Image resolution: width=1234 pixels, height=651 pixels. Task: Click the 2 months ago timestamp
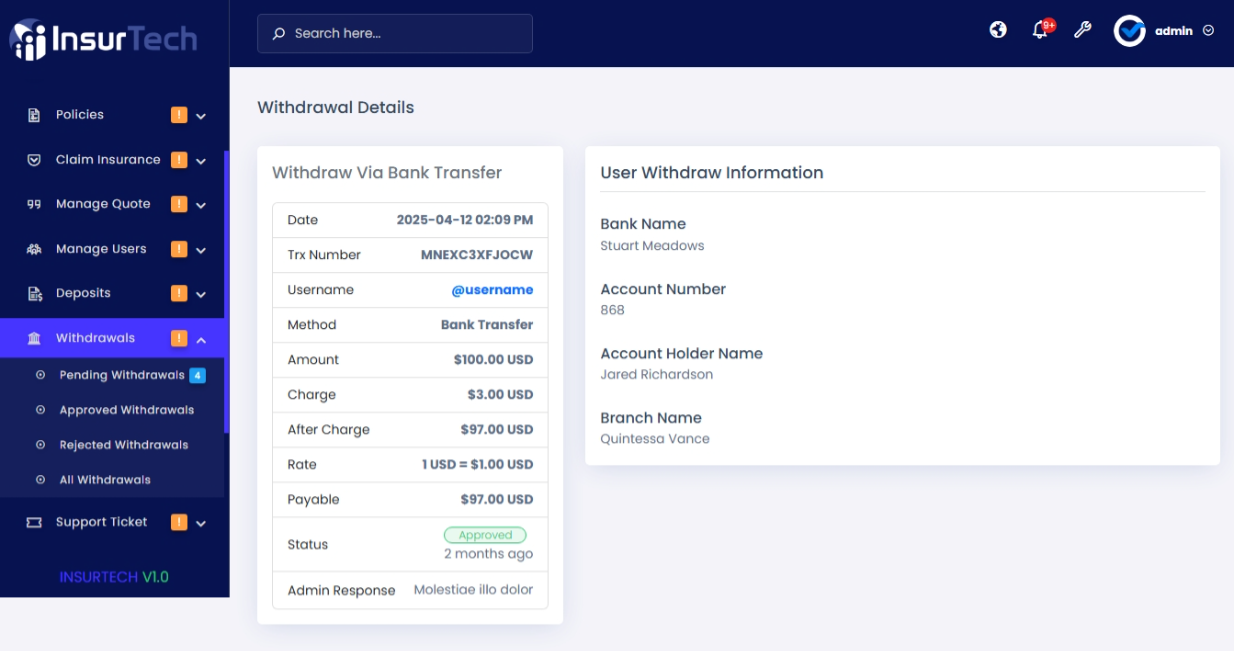pyautogui.click(x=489, y=554)
